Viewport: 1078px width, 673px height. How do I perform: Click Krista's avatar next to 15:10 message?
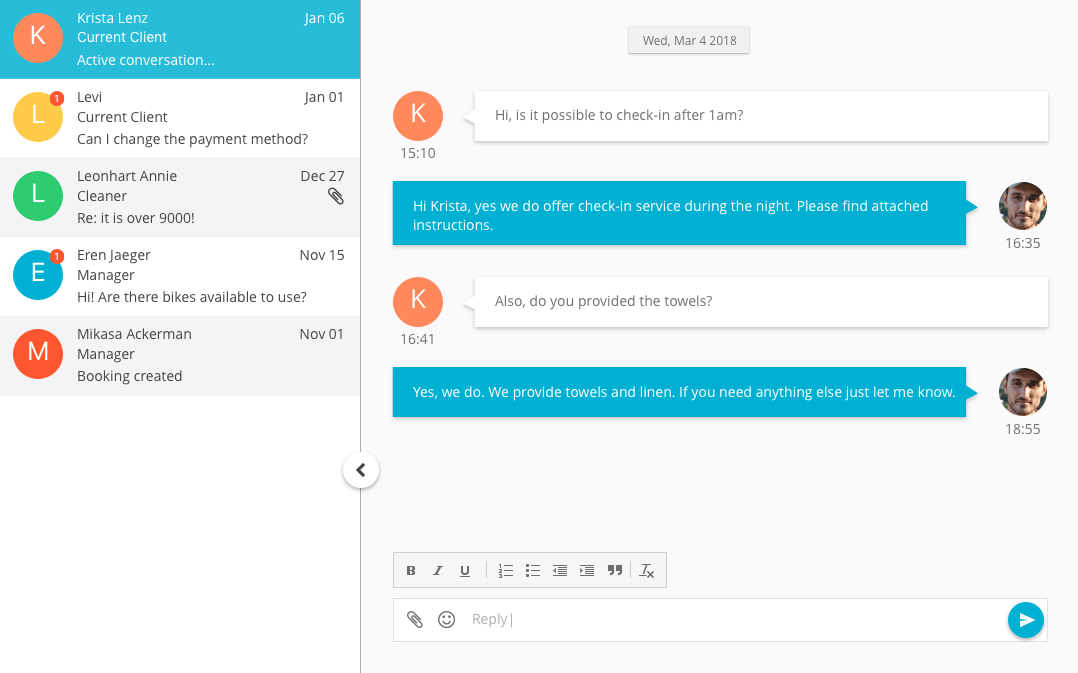[x=418, y=116]
